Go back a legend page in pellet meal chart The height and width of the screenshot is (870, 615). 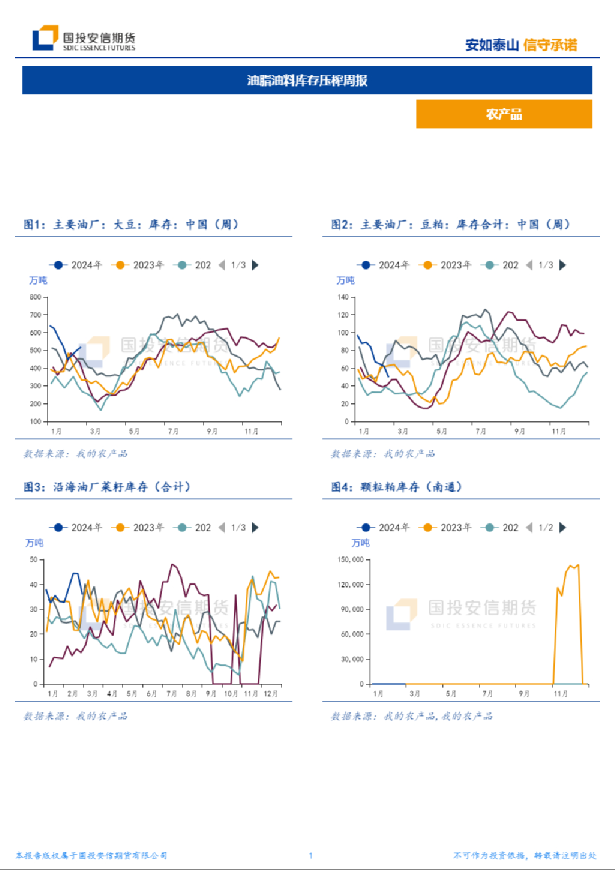(529, 527)
